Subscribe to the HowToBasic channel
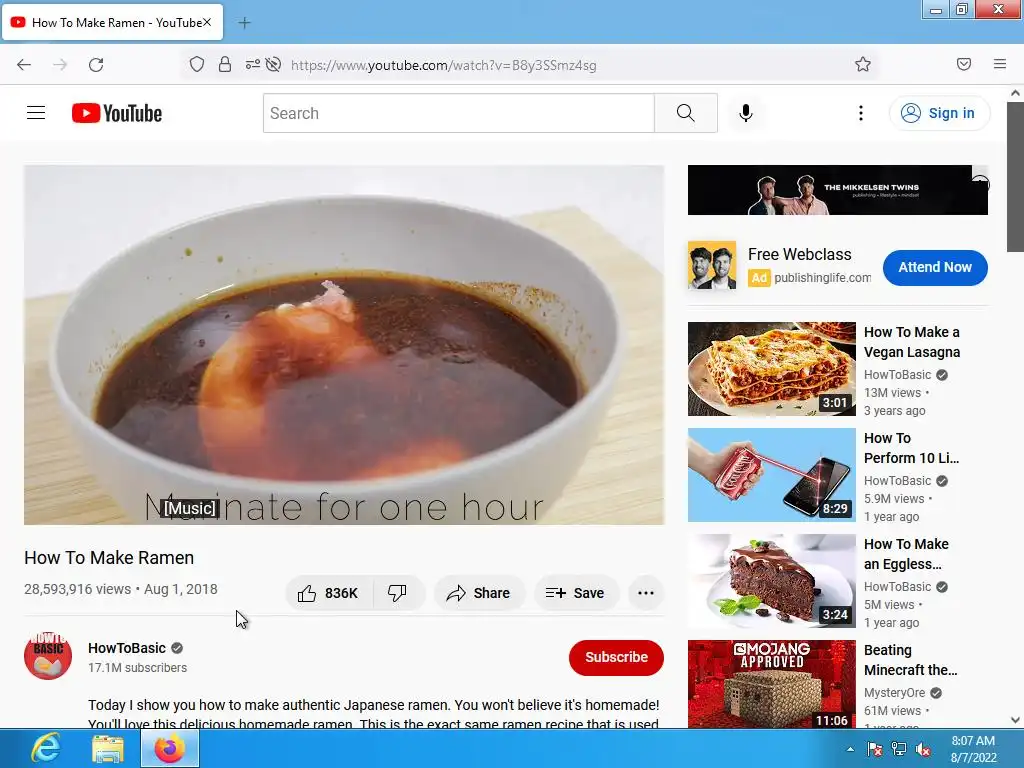This screenshot has height=768, width=1024. click(616, 657)
